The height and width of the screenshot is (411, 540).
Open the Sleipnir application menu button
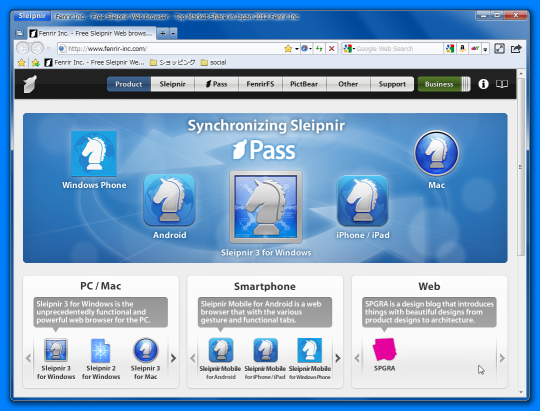[x=32, y=16]
